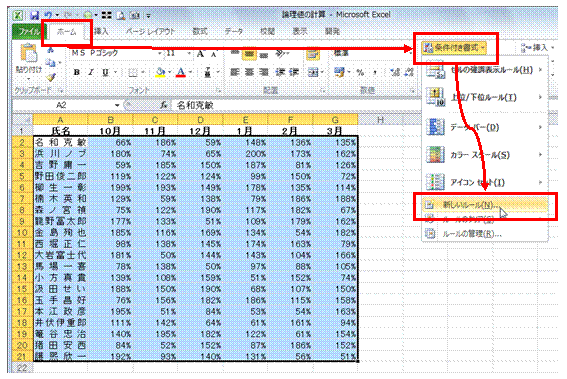The image size is (567, 379).
Task: Expand アイコン セット(I) submenu
Action: (x=485, y=182)
